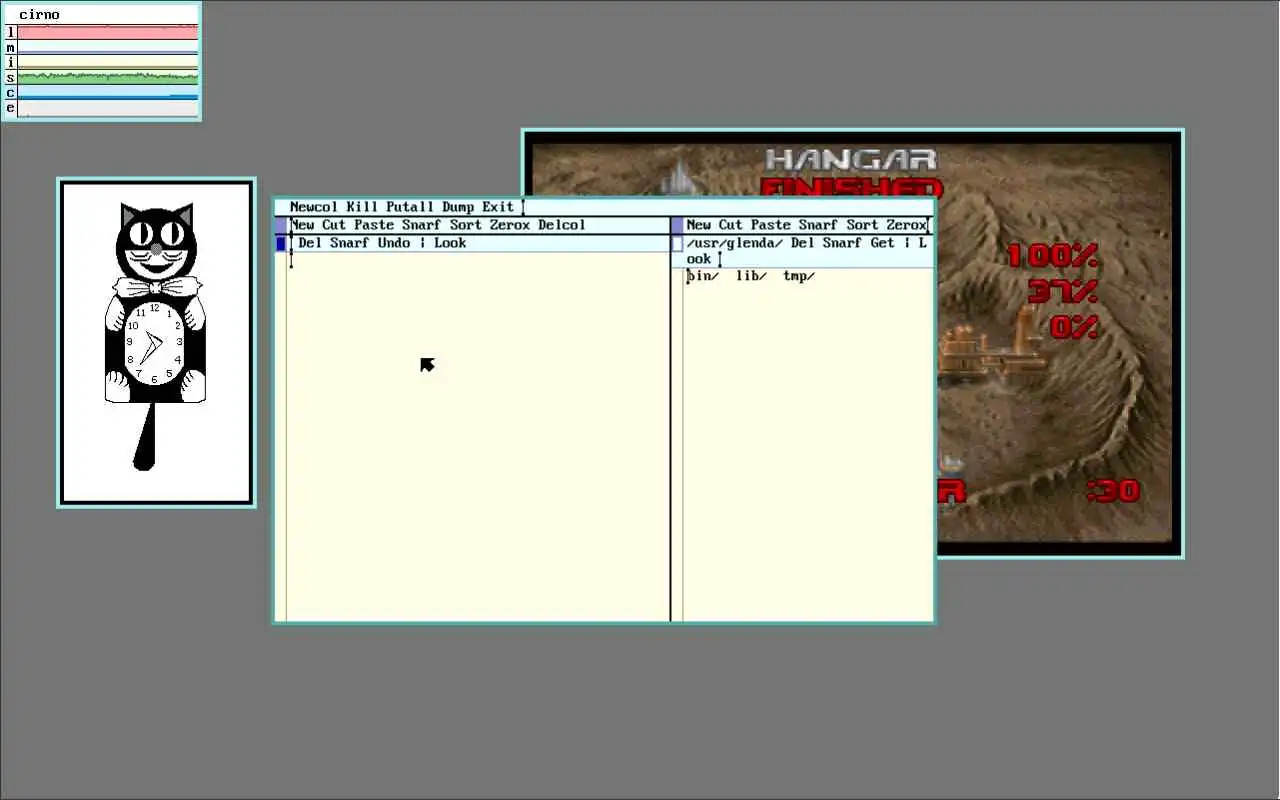Click the left acme window's scrollbar

click(x=281, y=436)
